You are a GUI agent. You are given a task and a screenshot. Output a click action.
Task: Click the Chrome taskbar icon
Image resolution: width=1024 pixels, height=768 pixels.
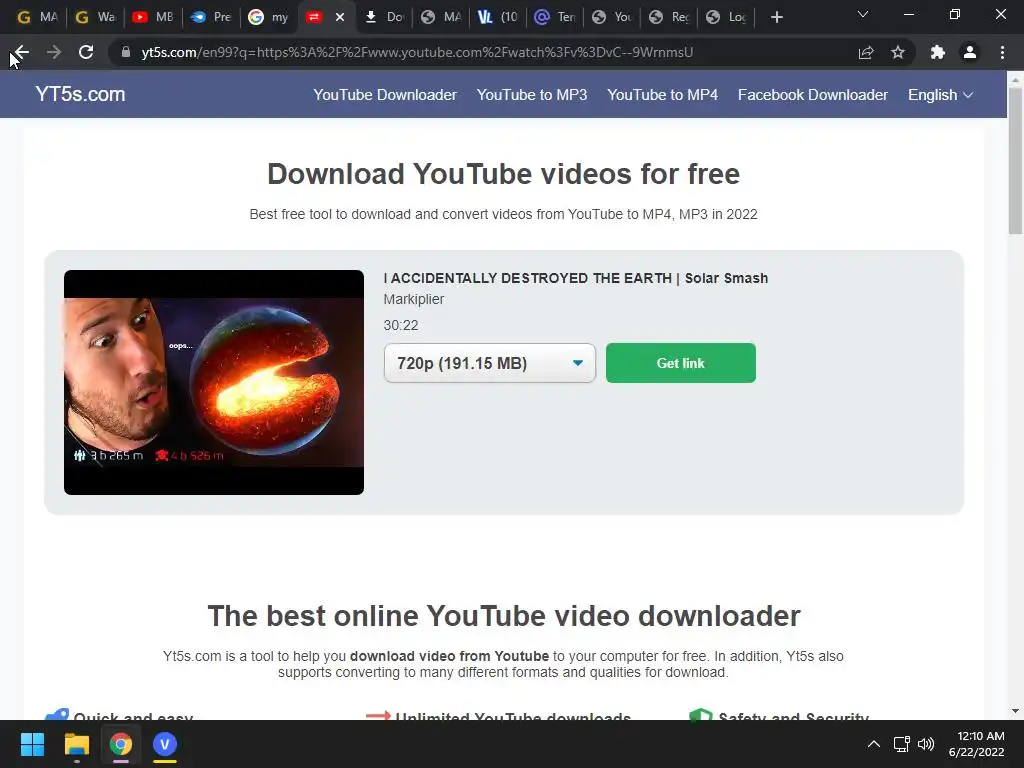coord(120,744)
